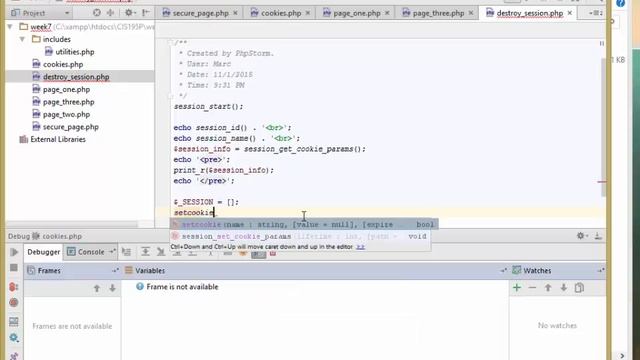Click next frame down arrow

(x=112, y=288)
